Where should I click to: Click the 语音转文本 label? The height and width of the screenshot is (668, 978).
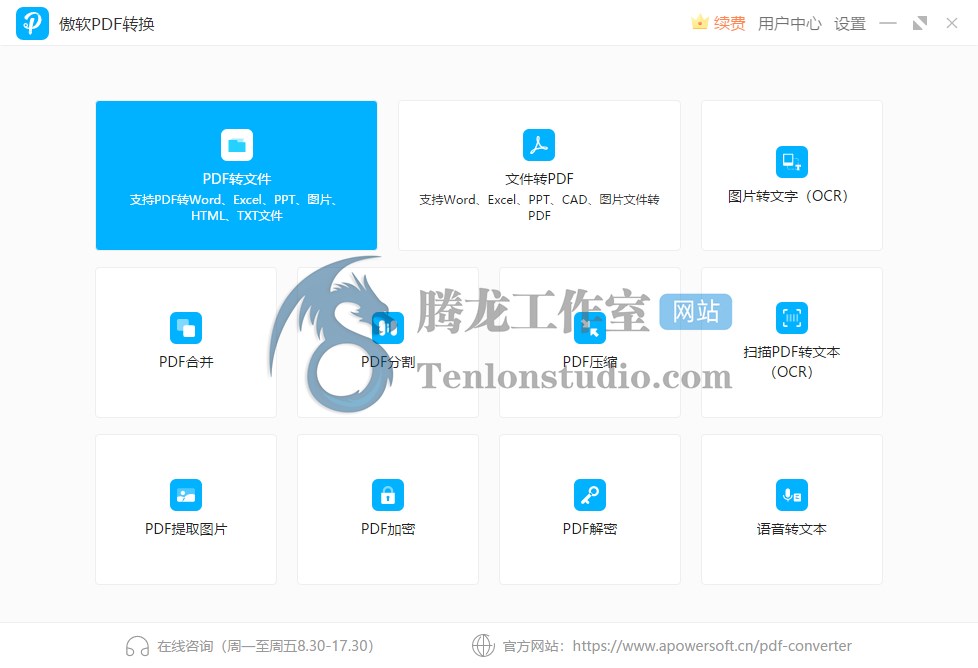click(x=792, y=529)
